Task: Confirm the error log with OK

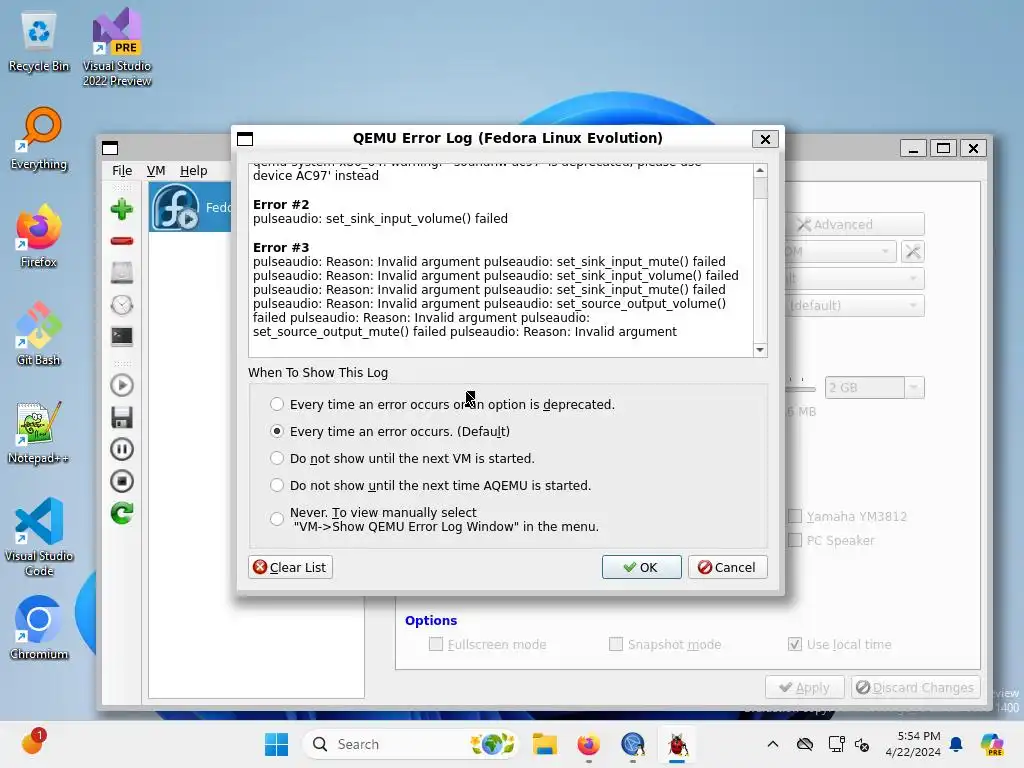Action: (x=641, y=567)
